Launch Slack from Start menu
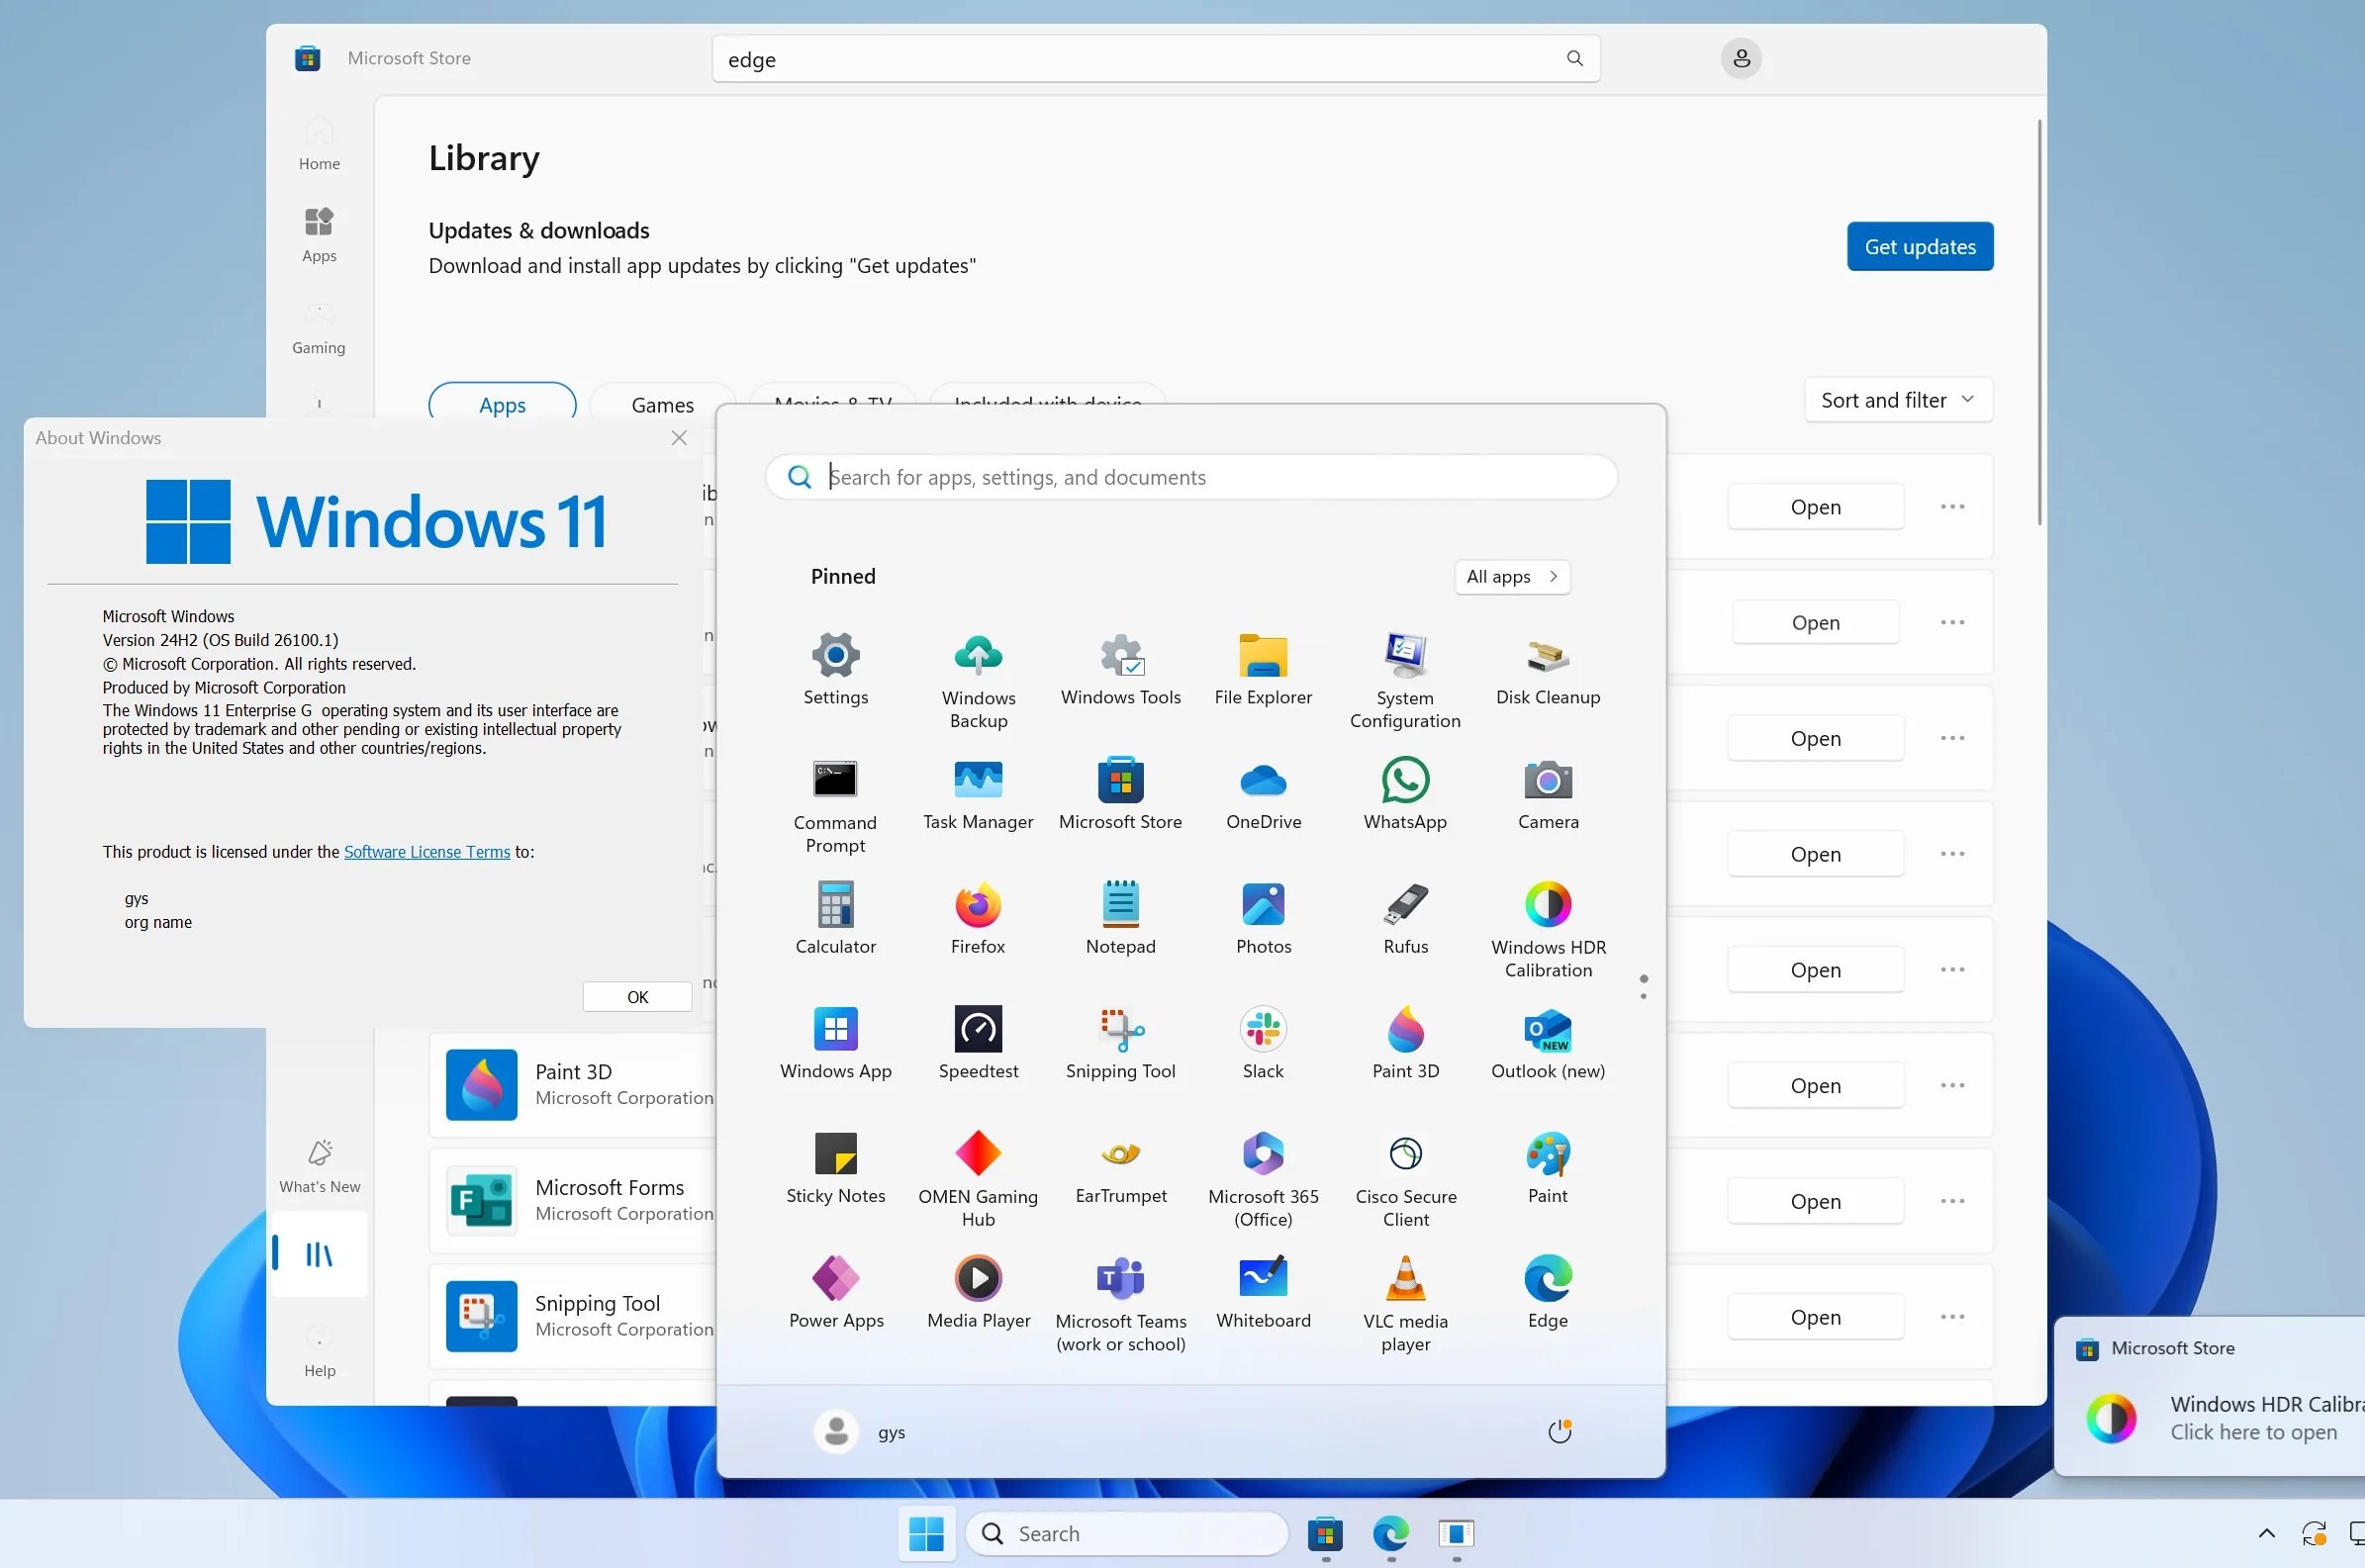 1263,1043
